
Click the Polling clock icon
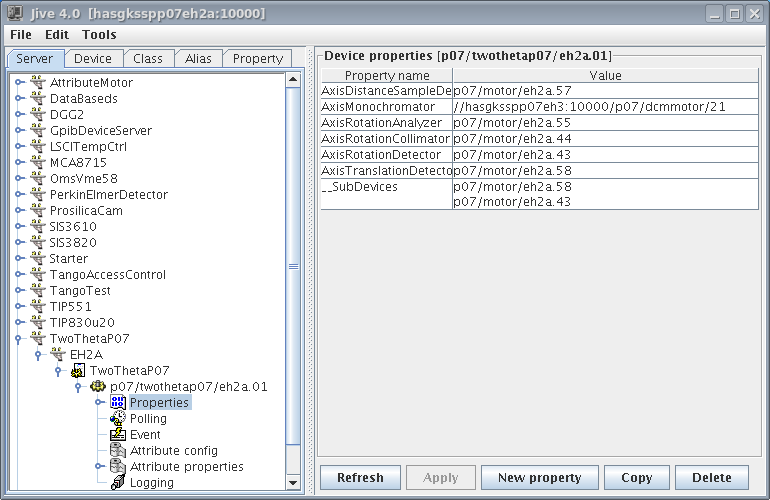118,418
